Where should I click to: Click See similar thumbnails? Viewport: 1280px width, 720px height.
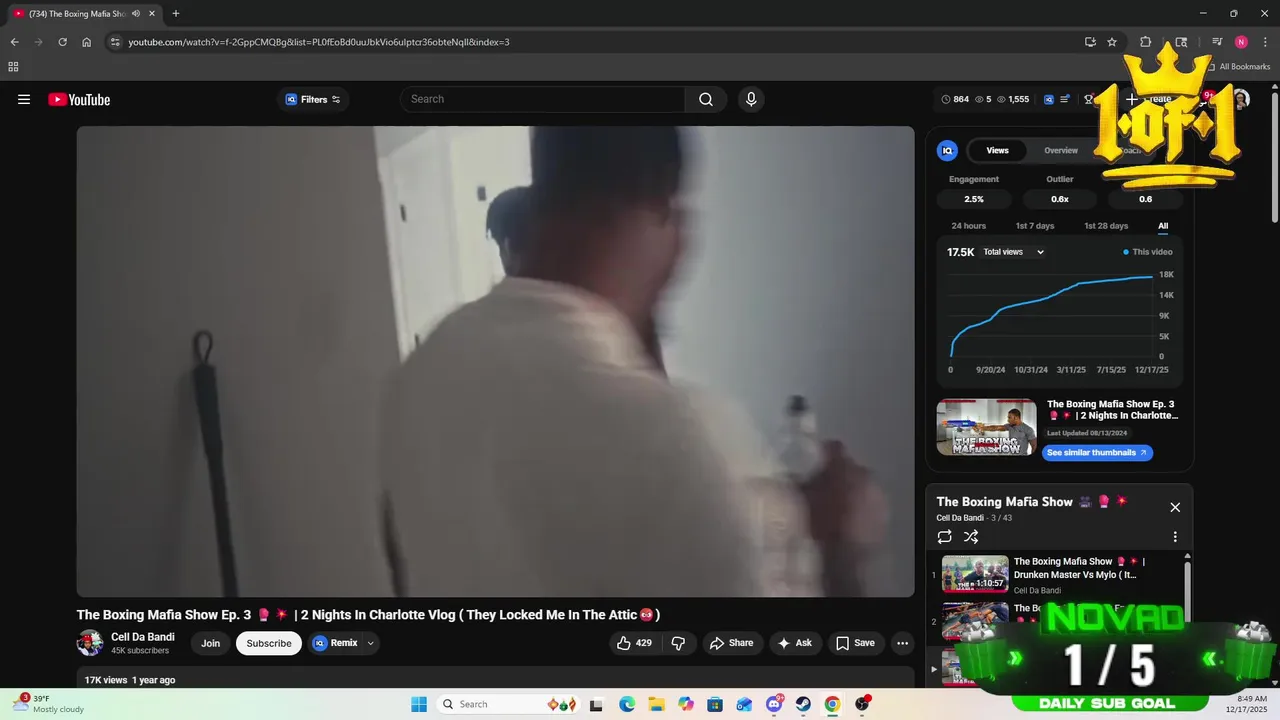click(1097, 453)
